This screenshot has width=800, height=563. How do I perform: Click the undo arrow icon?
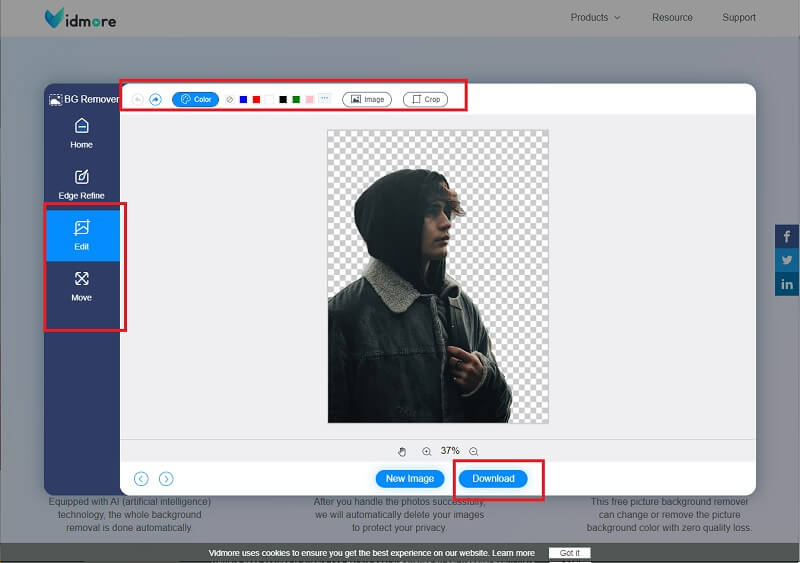pyautogui.click(x=138, y=100)
